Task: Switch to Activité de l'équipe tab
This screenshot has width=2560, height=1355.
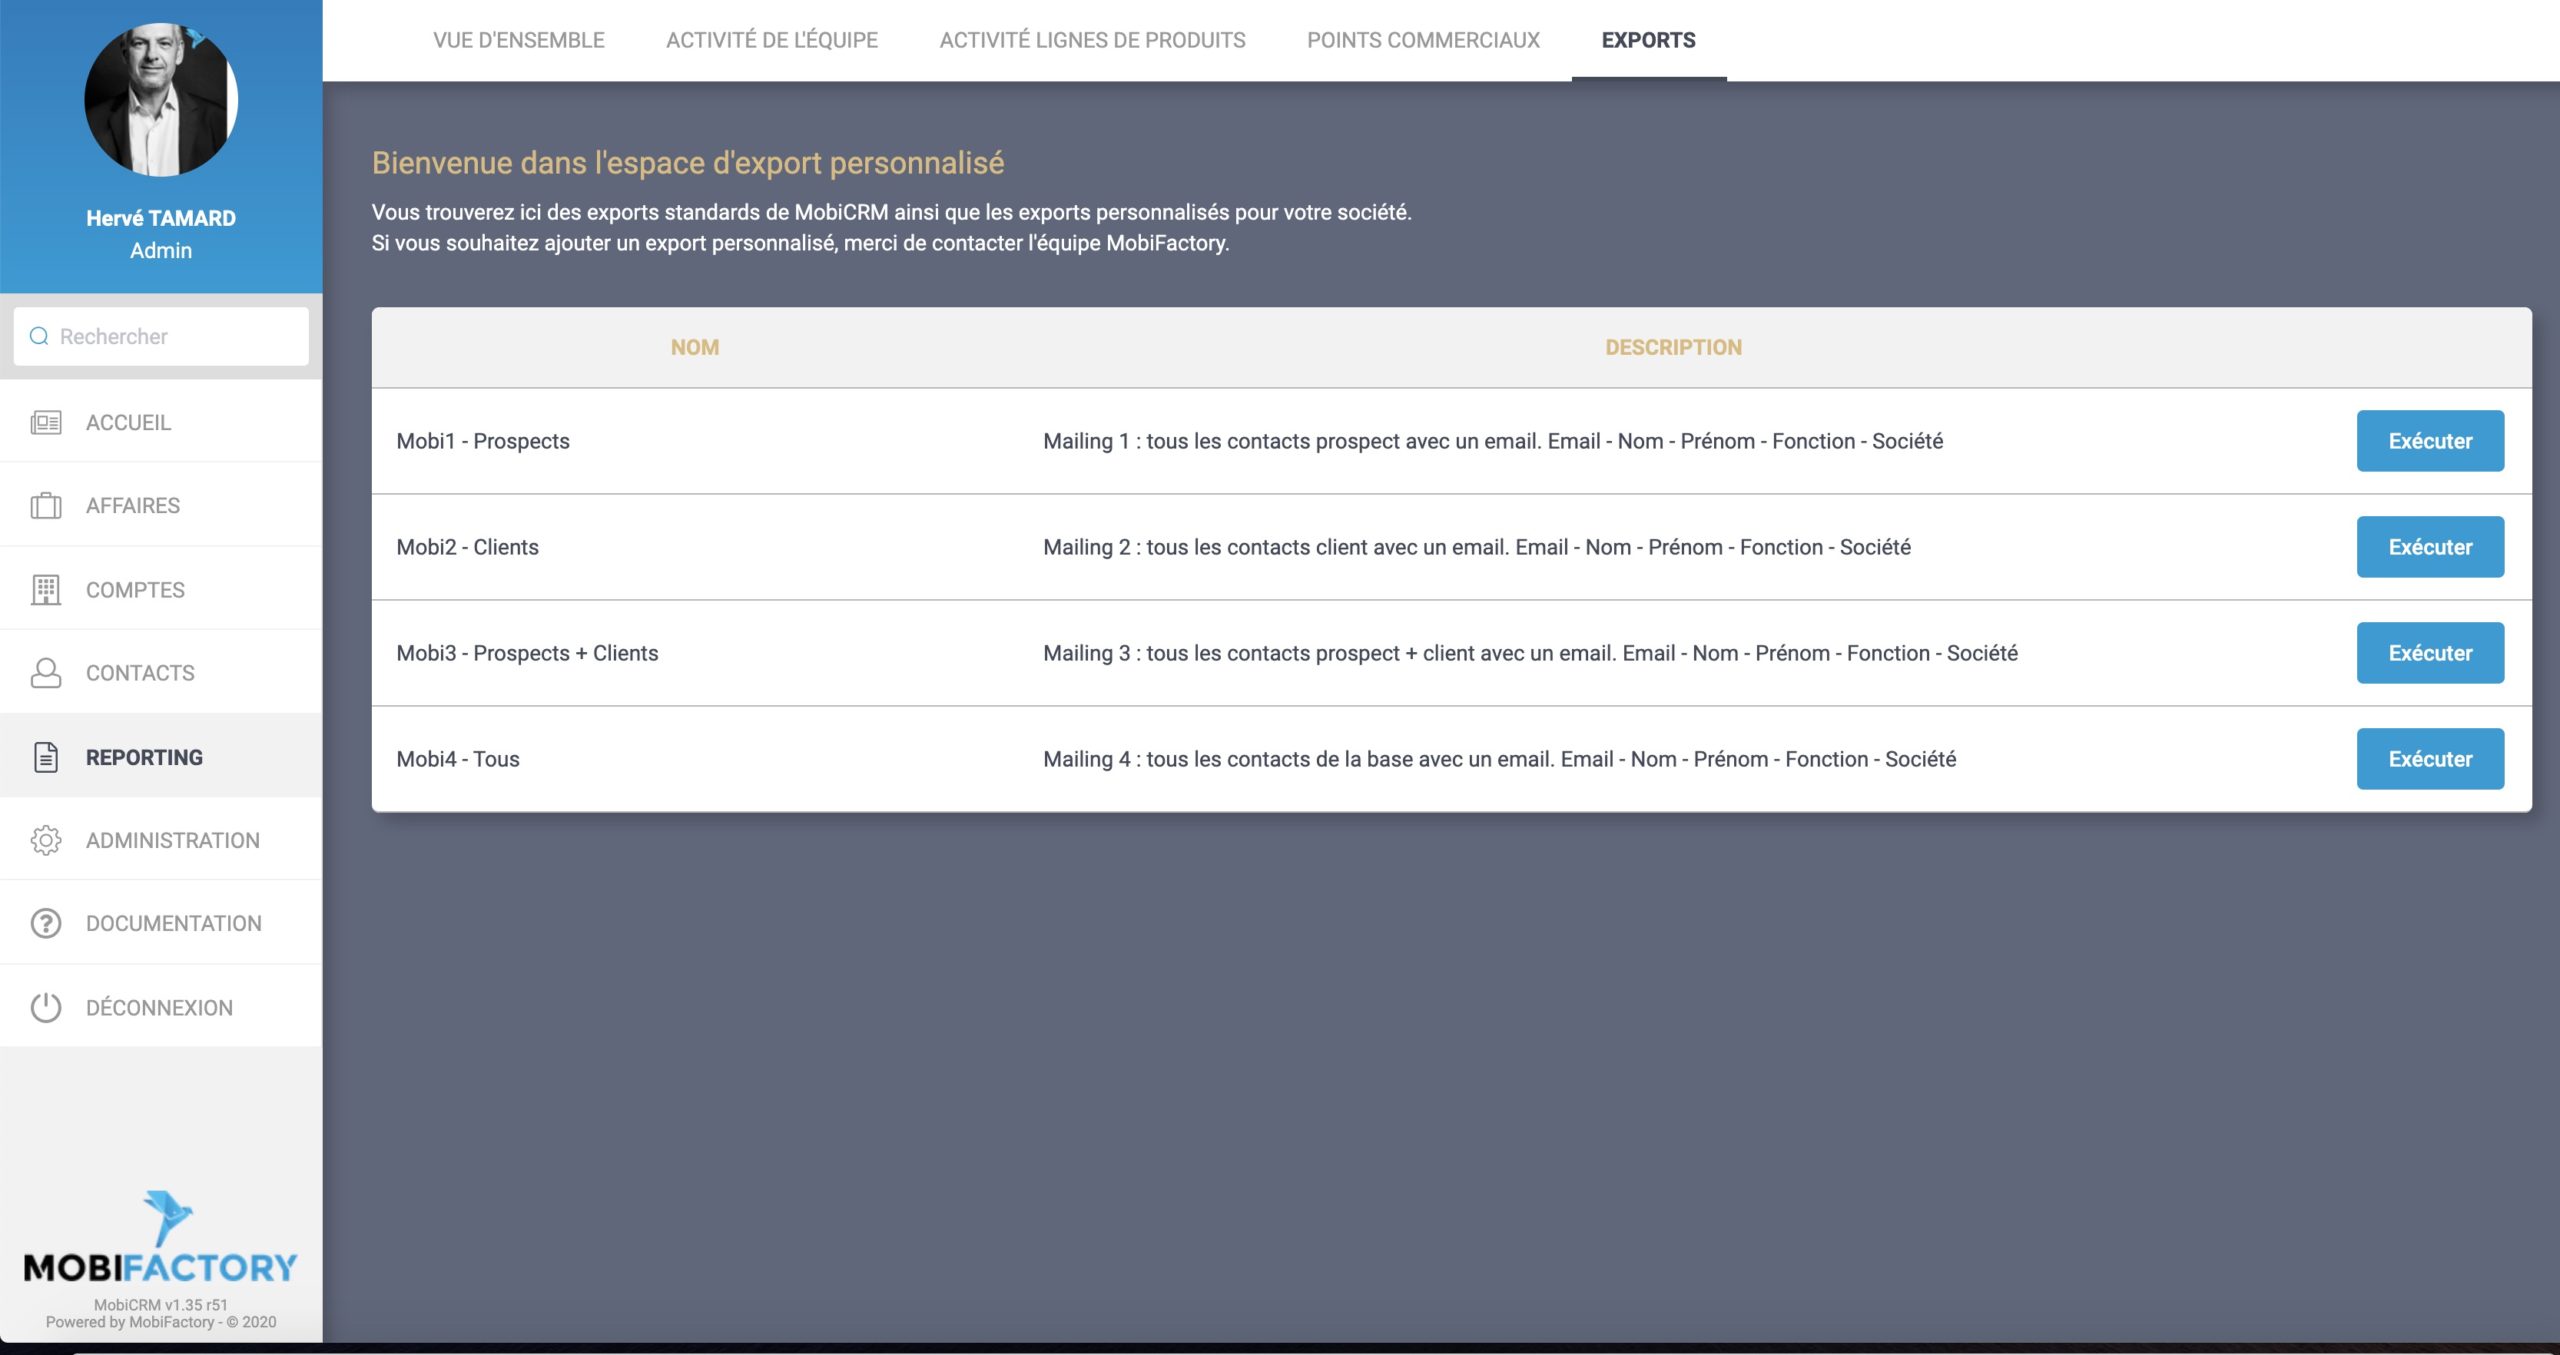Action: point(771,40)
